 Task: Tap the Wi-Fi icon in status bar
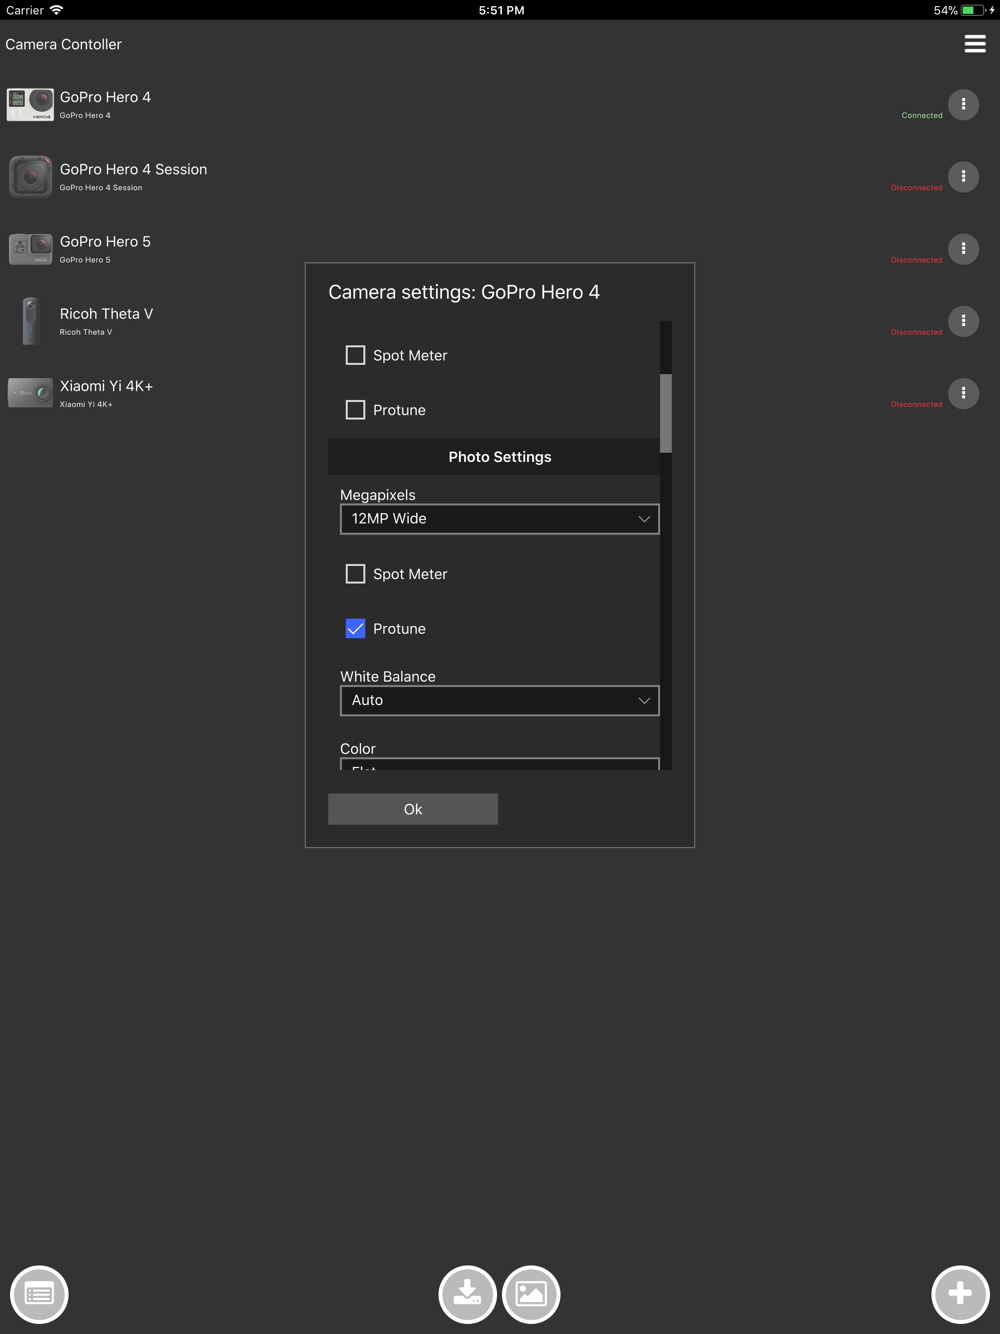(57, 10)
